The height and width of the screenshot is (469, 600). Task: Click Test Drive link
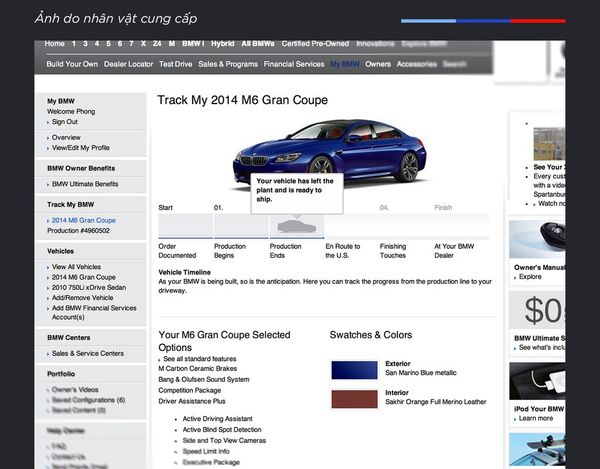pos(176,64)
